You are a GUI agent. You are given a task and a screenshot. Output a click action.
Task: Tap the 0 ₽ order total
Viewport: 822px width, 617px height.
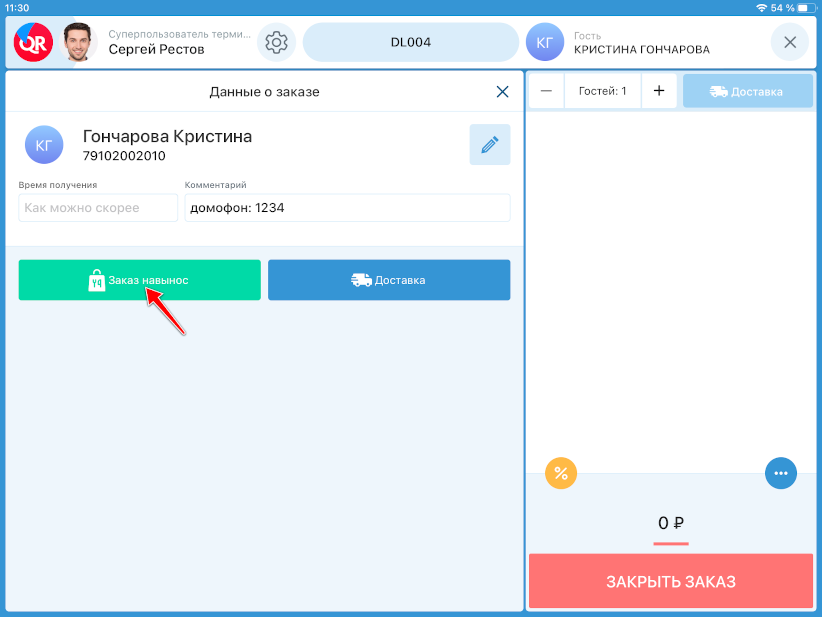671,523
